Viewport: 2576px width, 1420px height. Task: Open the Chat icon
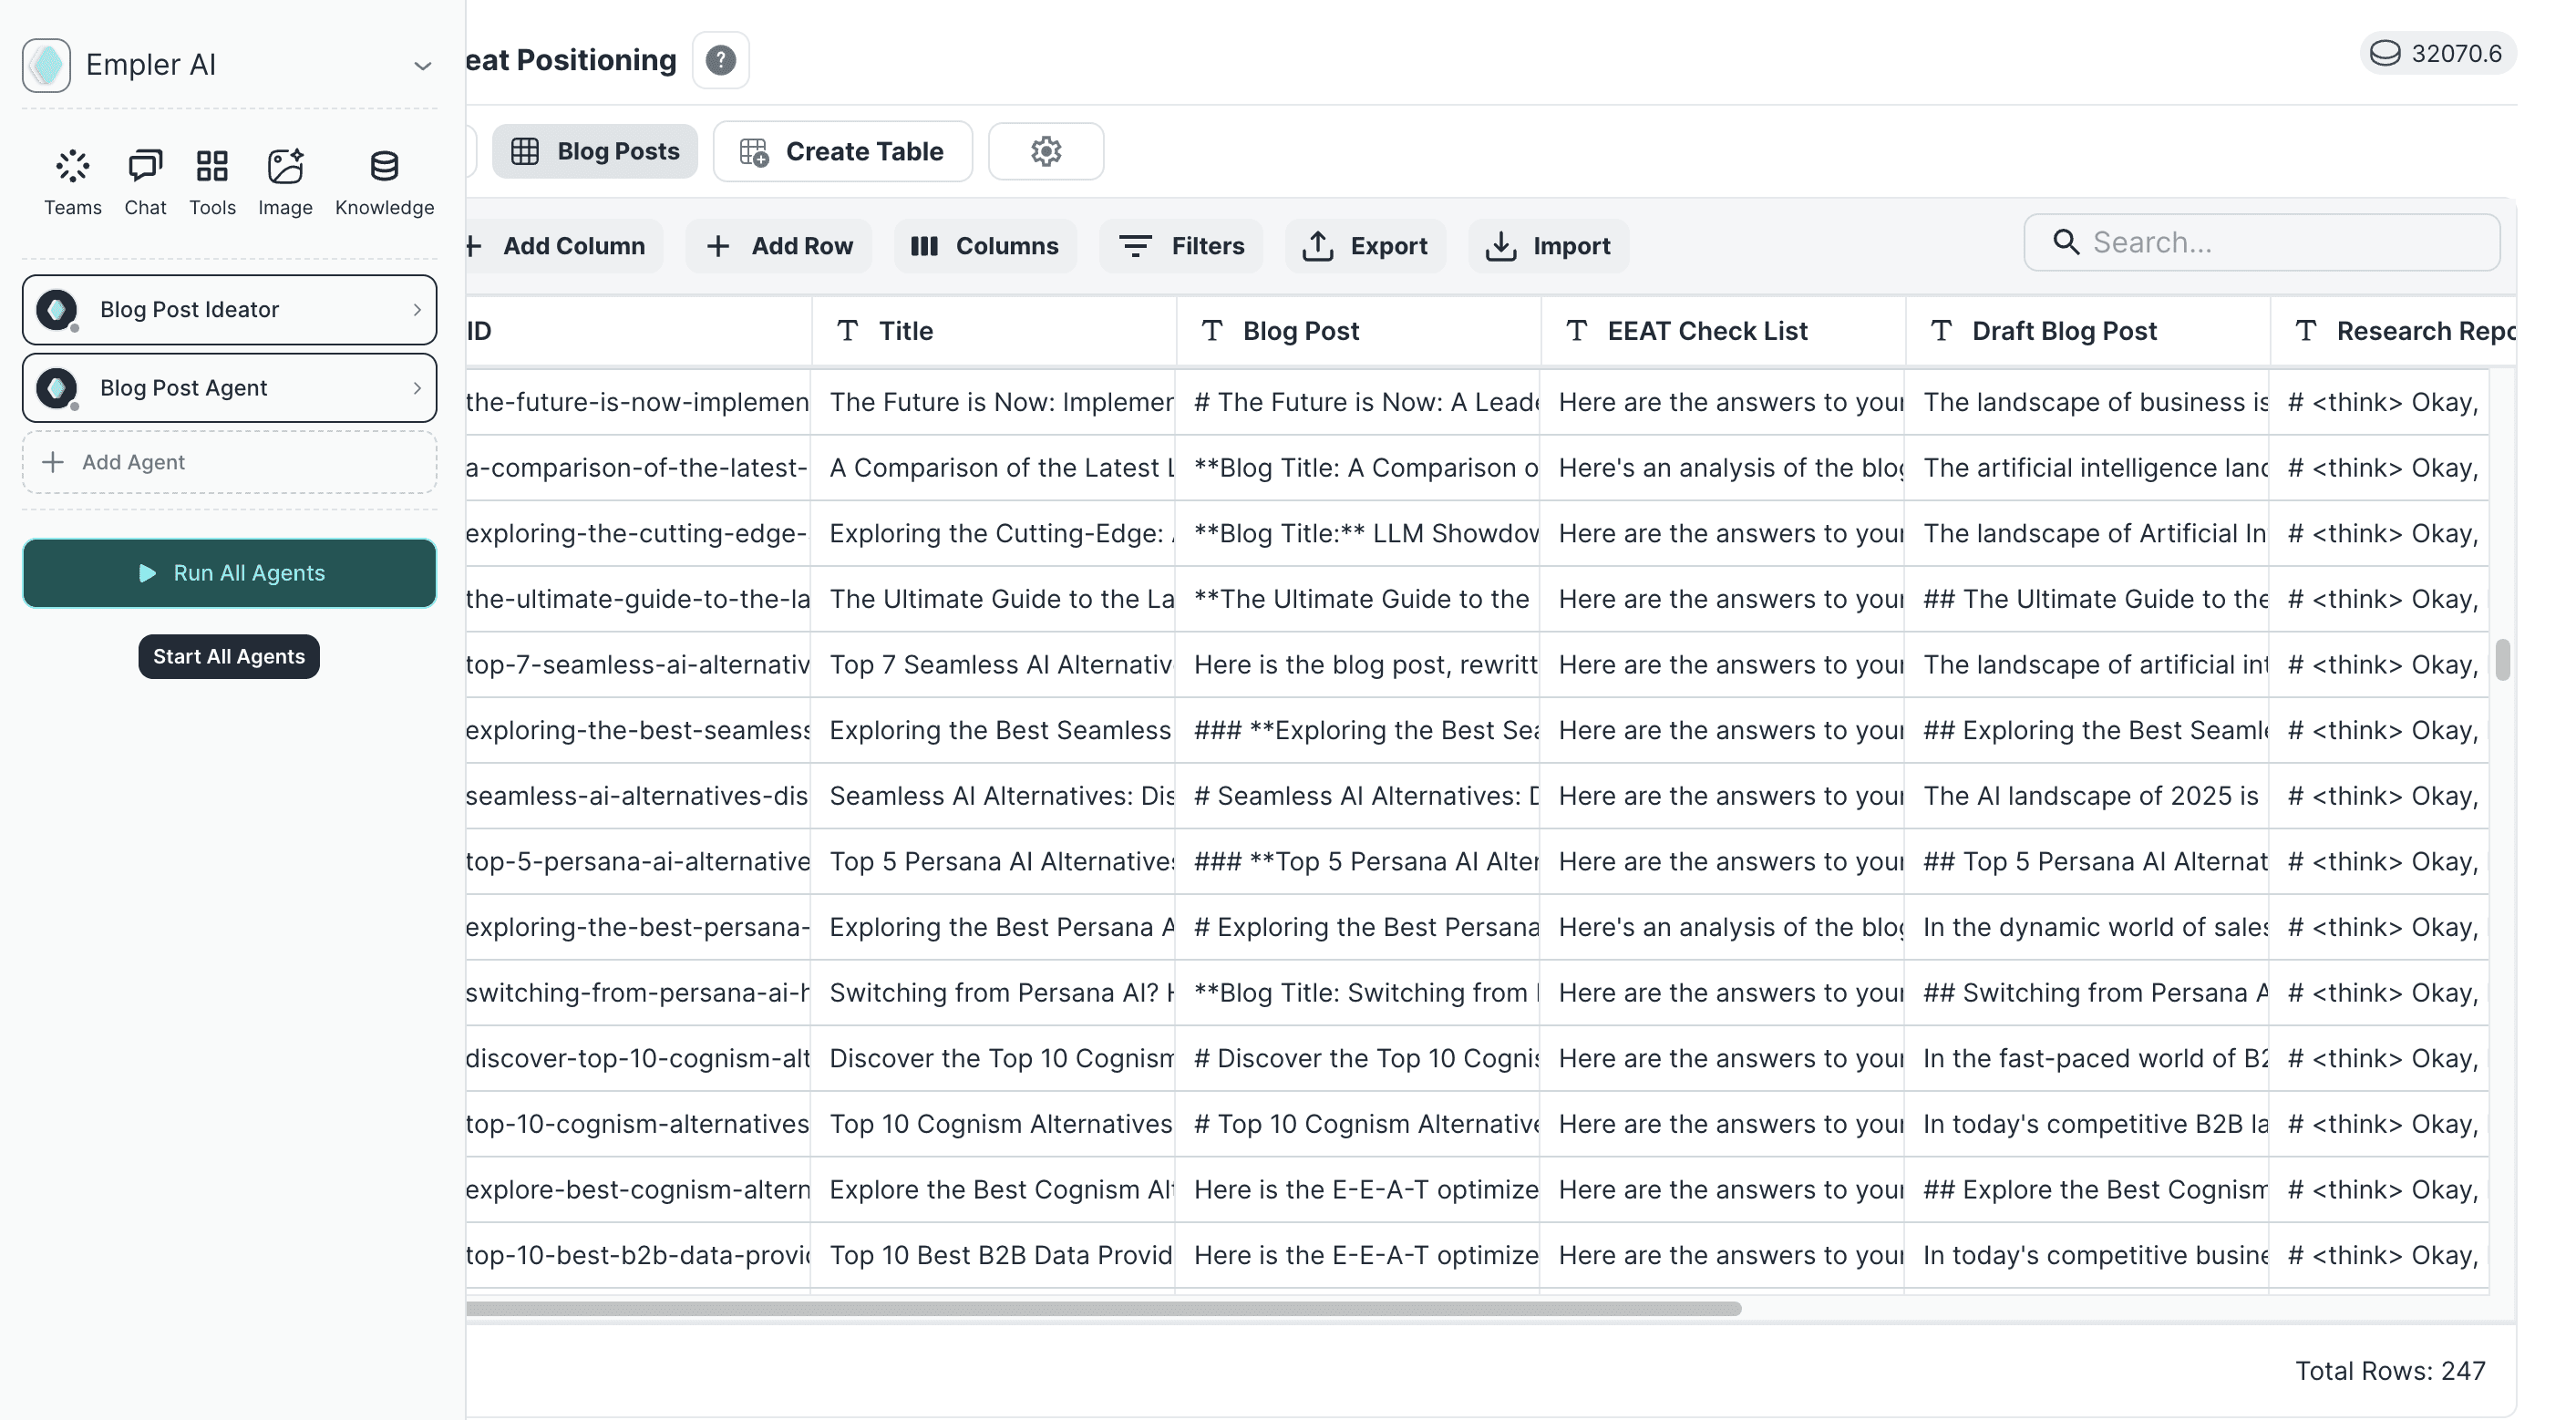point(145,166)
